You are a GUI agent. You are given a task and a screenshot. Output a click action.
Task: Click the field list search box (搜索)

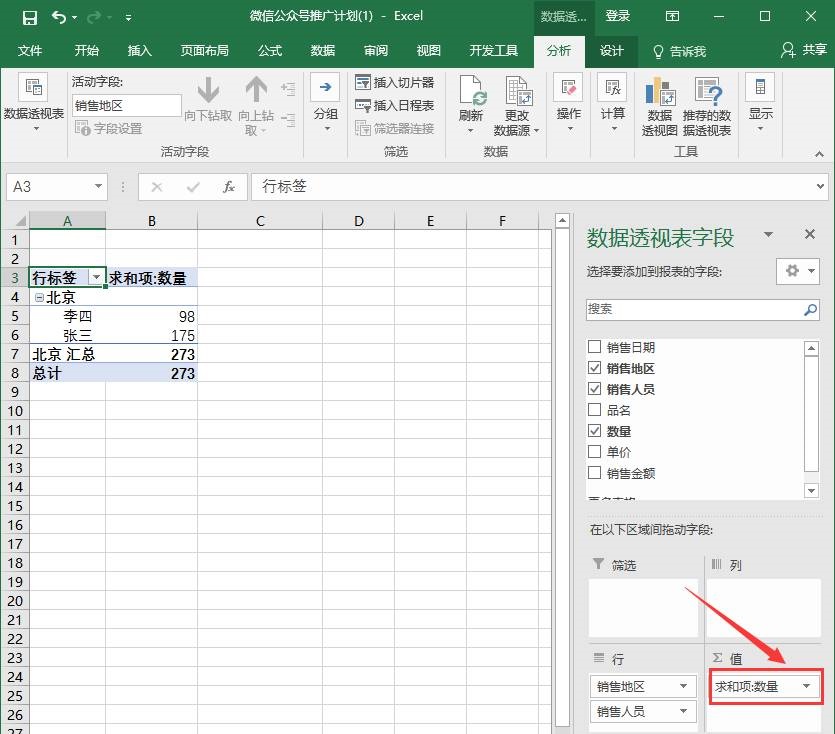[x=695, y=310]
